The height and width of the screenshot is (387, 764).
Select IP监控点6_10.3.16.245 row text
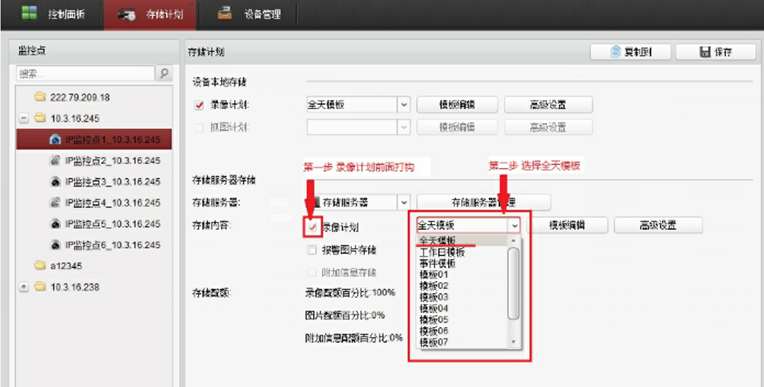pos(113,245)
